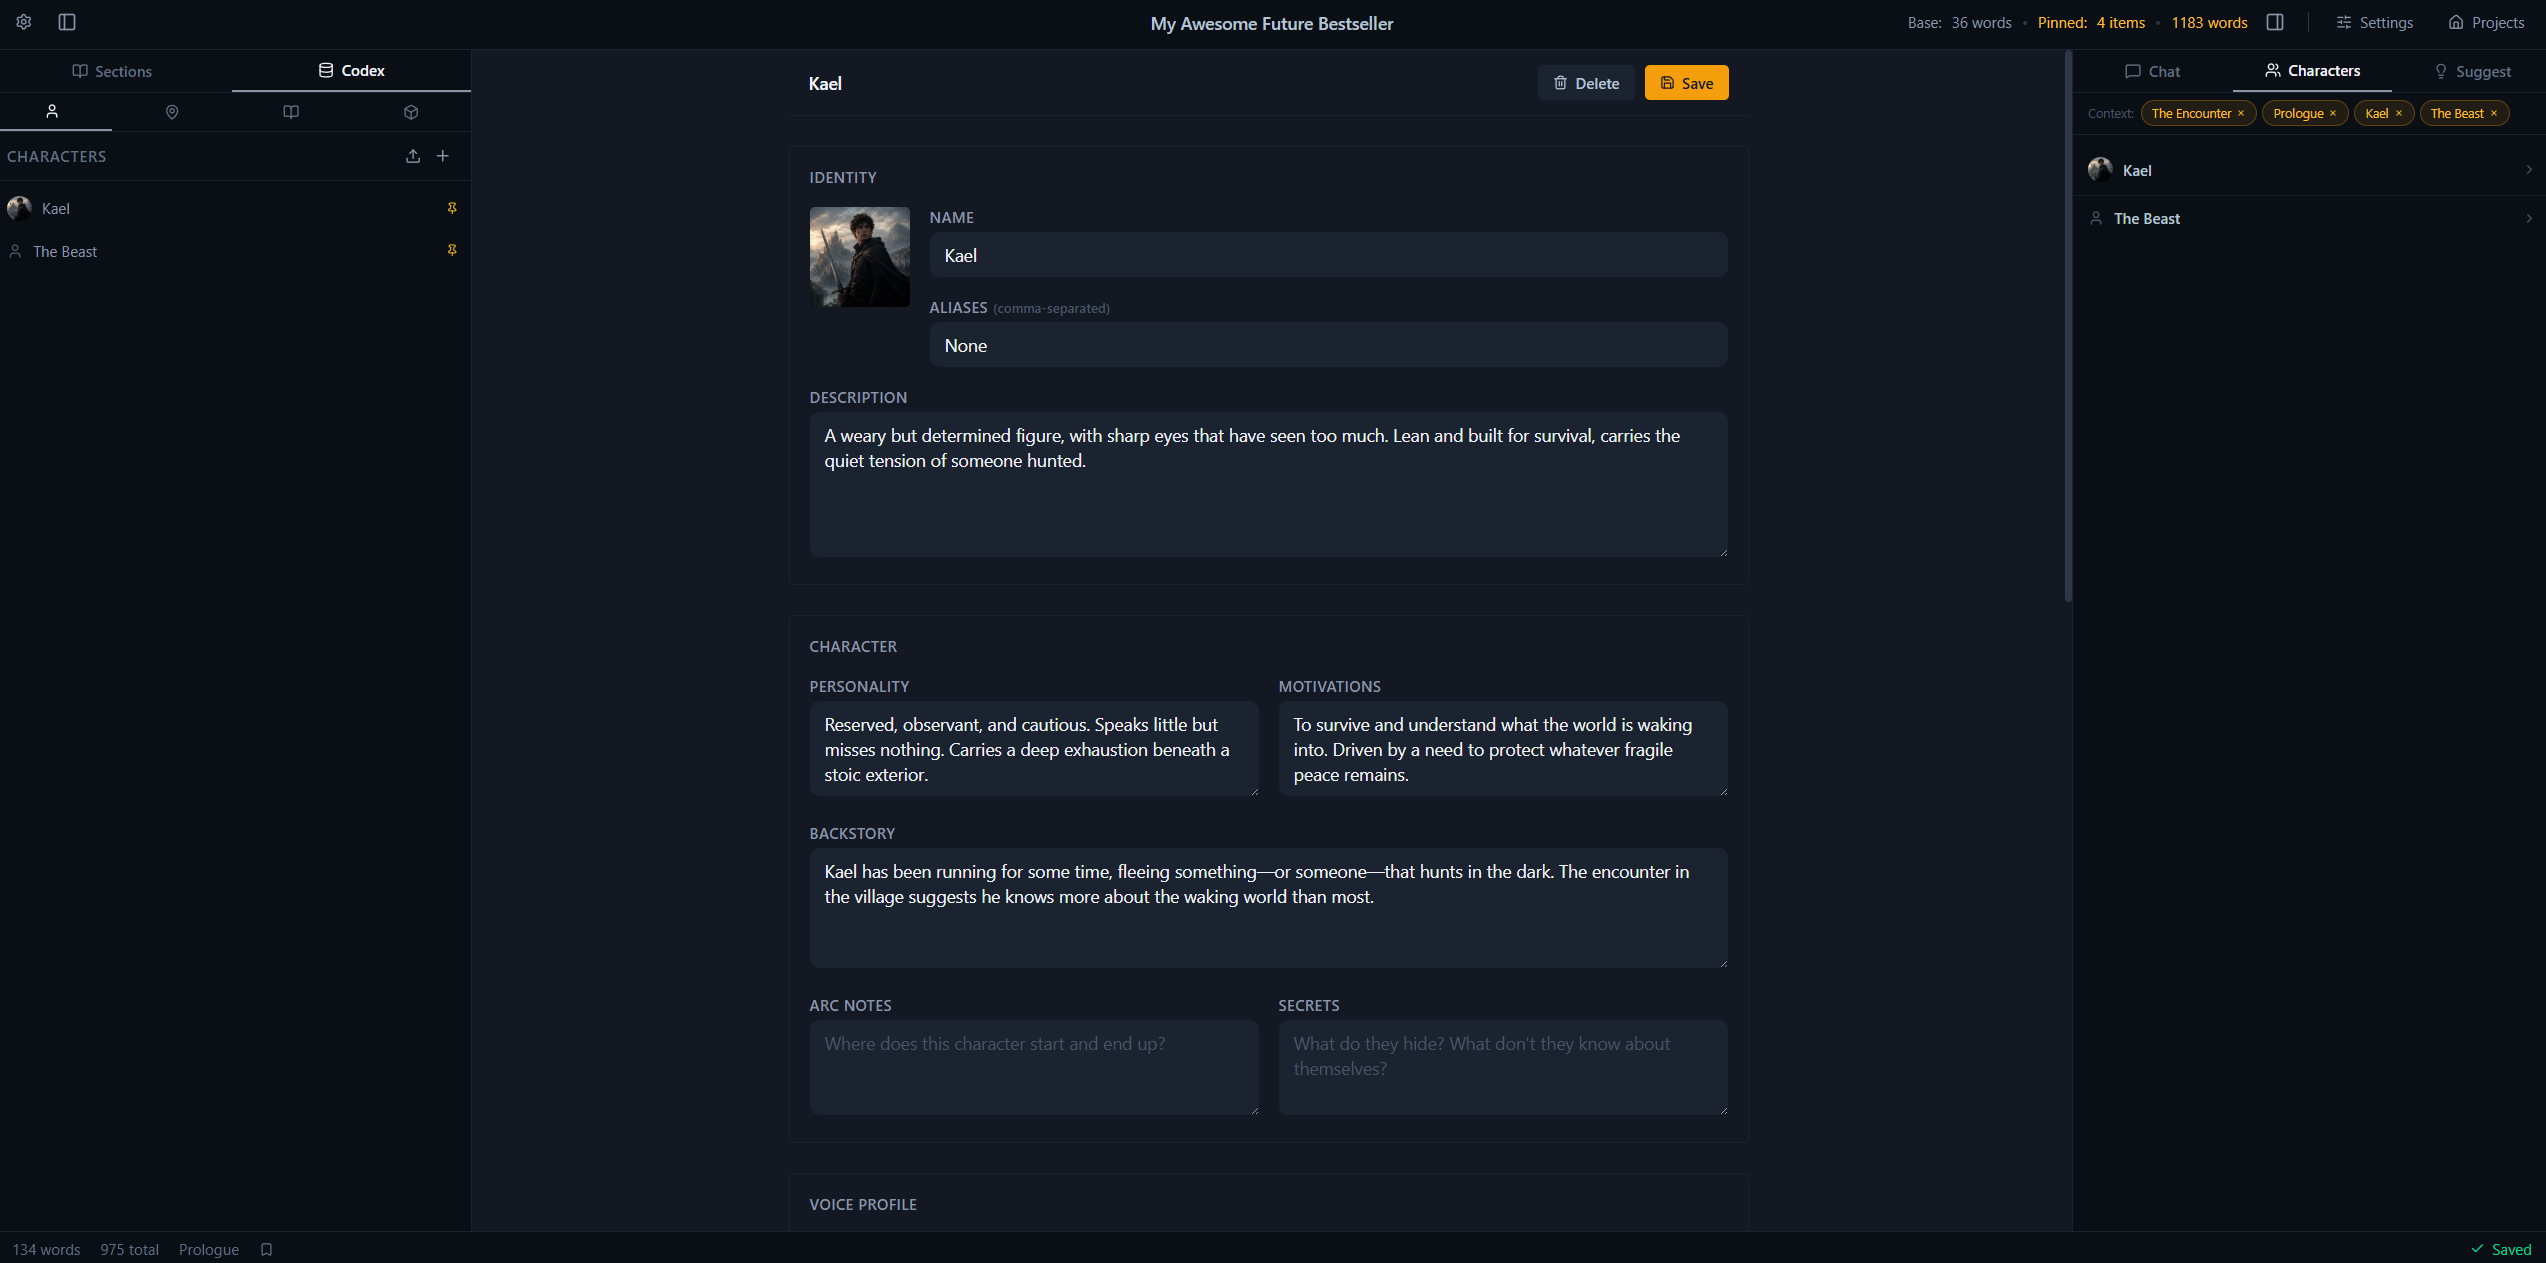
Task: Click the export icon next to Characters header
Action: point(413,156)
